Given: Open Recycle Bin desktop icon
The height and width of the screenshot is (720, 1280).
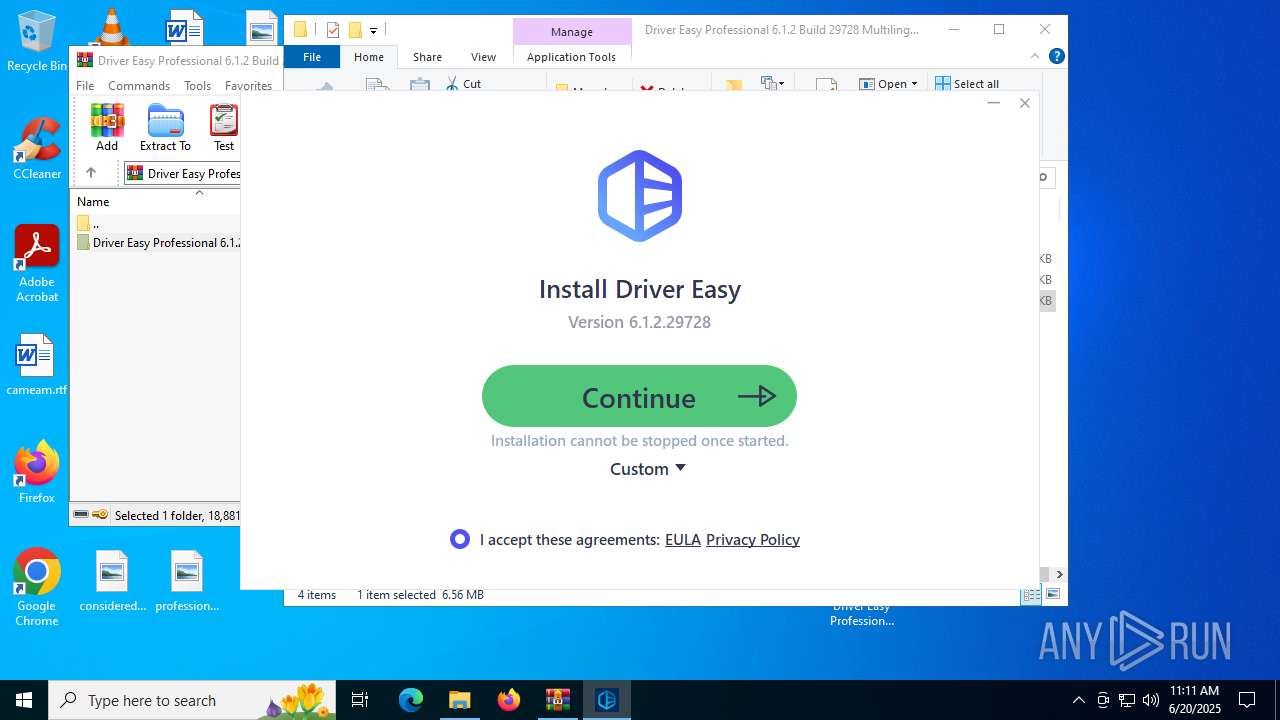Looking at the screenshot, I should [37, 42].
